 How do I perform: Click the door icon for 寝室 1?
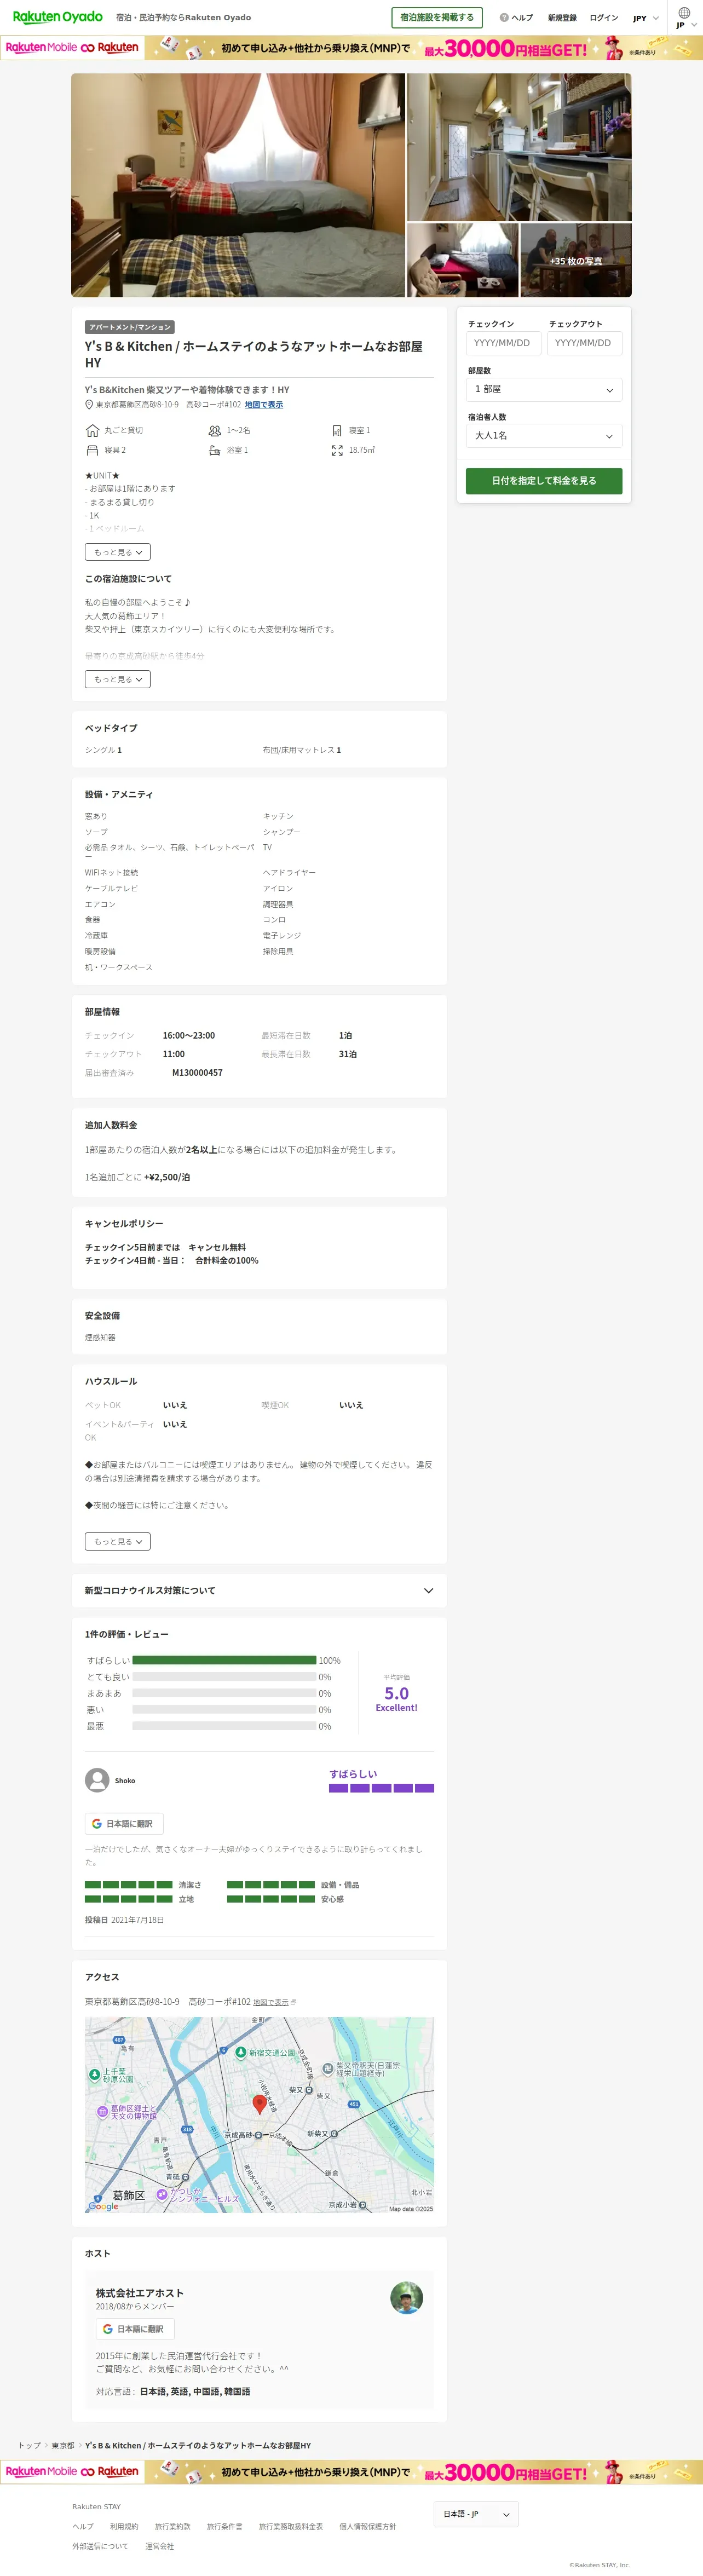pyautogui.click(x=337, y=430)
